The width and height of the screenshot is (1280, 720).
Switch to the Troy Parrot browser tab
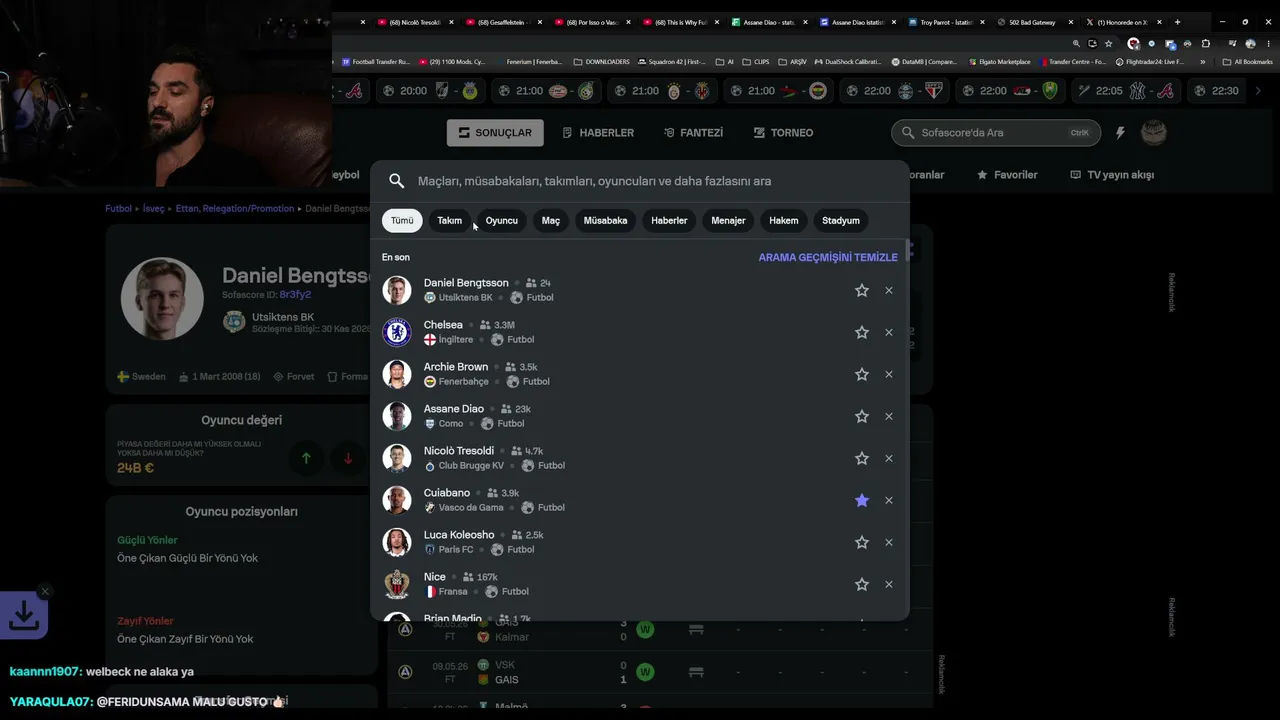[946, 22]
